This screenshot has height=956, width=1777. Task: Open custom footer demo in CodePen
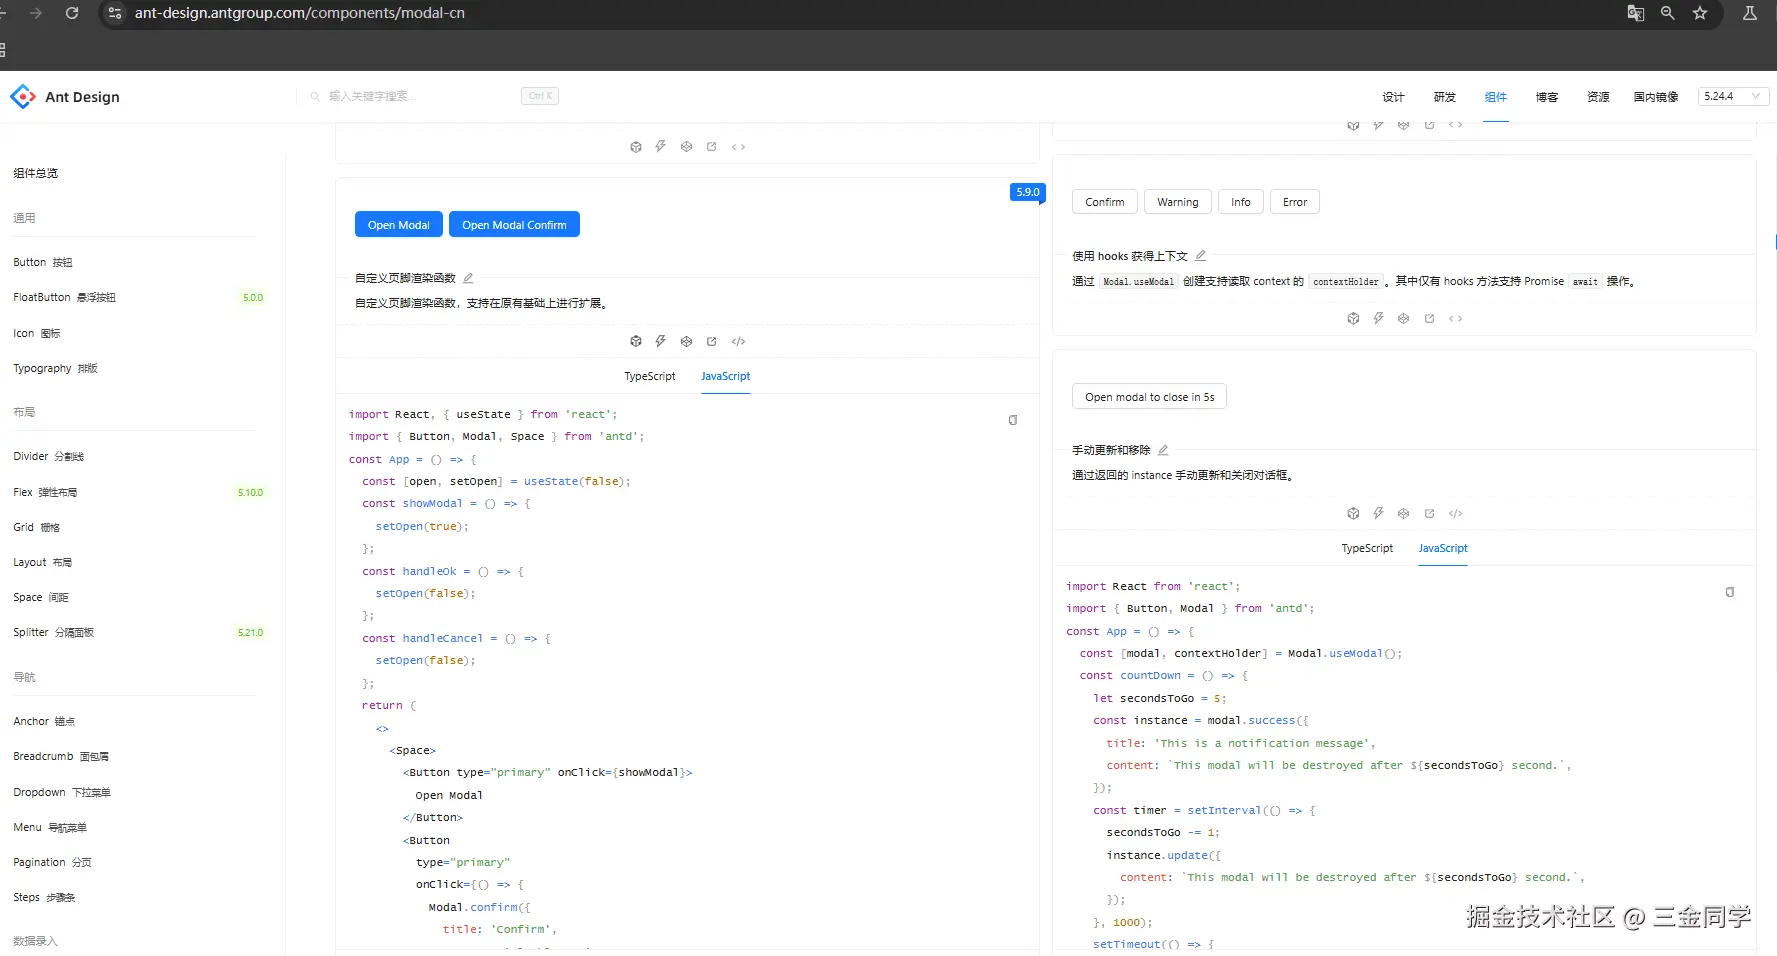686,341
